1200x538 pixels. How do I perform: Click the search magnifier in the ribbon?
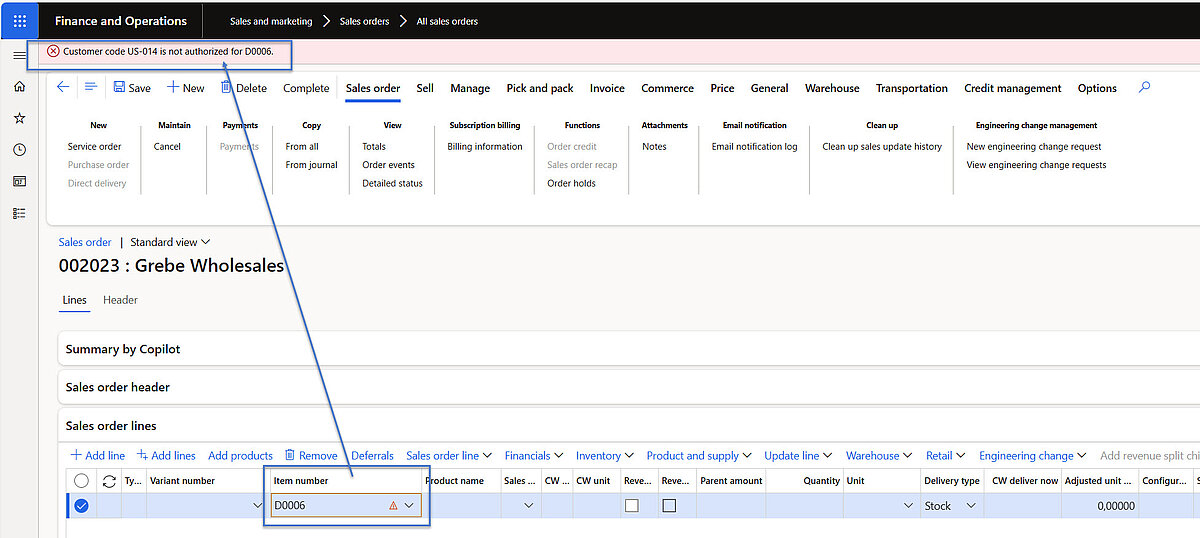(1145, 88)
